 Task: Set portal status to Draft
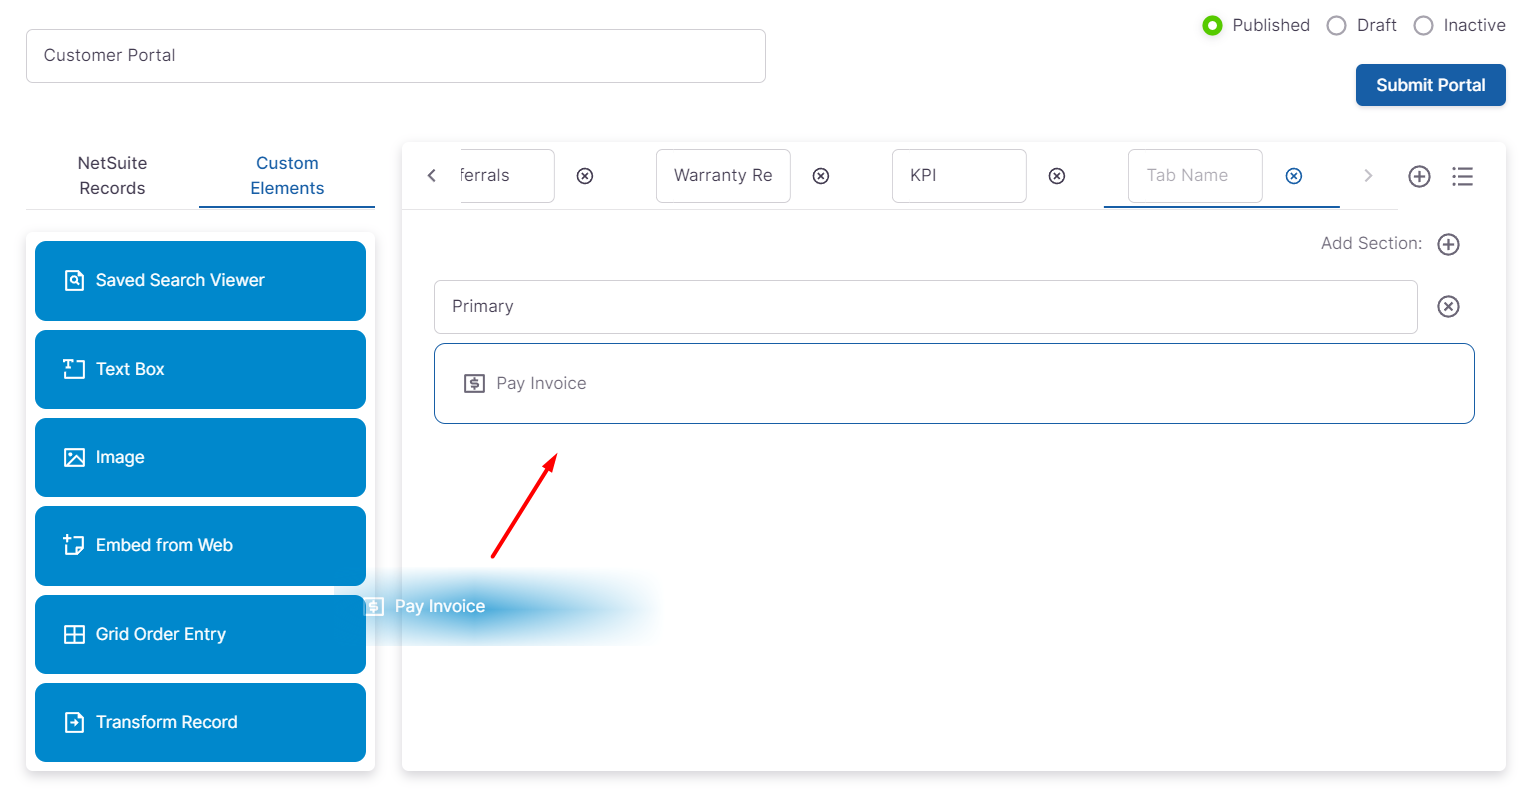click(1336, 26)
